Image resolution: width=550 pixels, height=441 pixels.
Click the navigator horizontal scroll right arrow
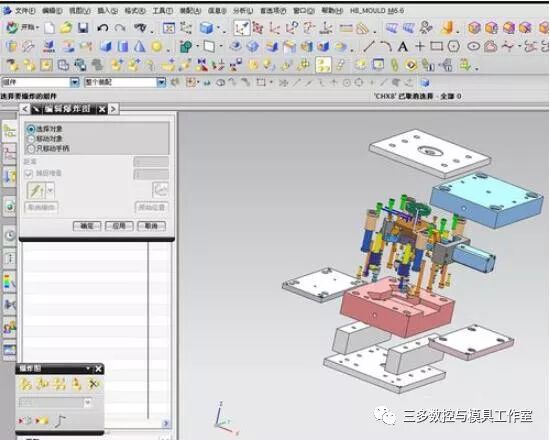[x=166, y=423]
